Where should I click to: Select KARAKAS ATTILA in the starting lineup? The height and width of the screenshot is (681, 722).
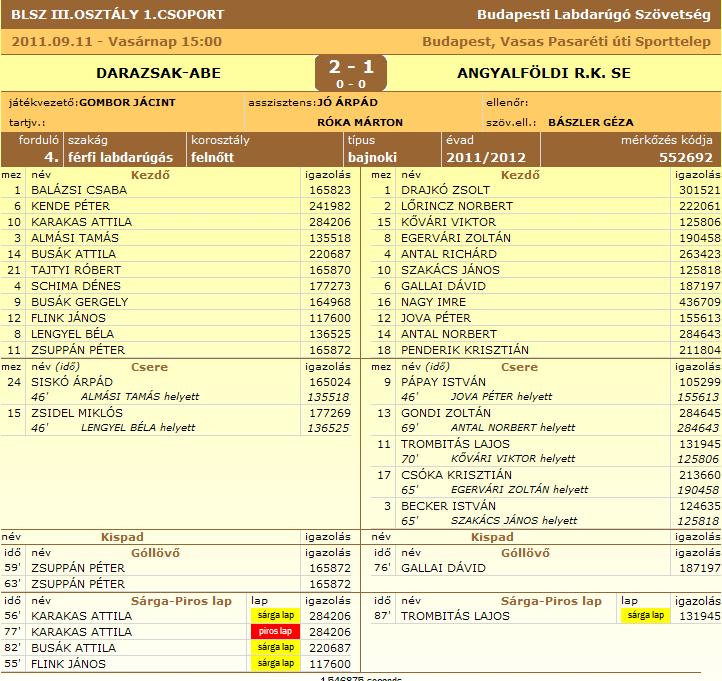pyautogui.click(x=82, y=222)
